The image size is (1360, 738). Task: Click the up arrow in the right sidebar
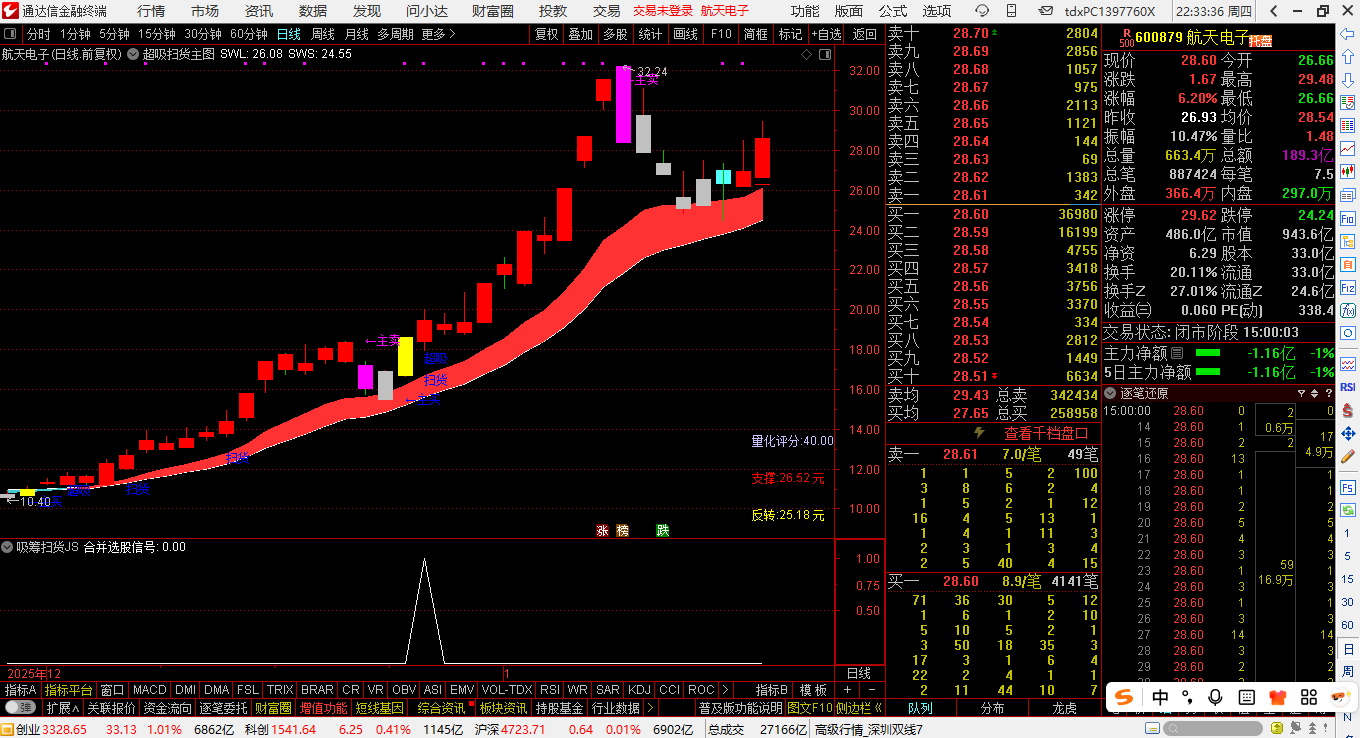(1346, 56)
